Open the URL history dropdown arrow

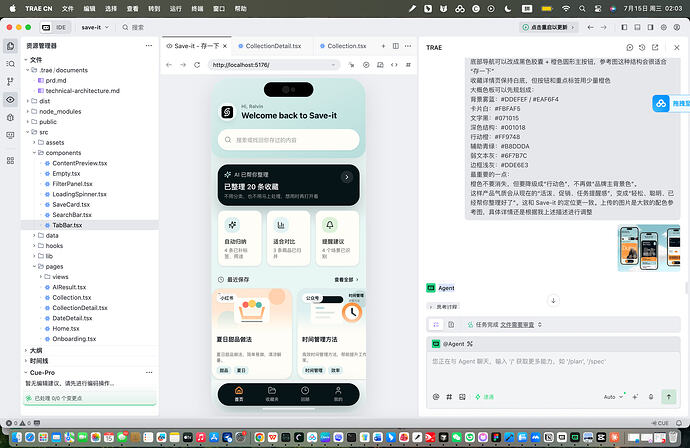click(333, 65)
